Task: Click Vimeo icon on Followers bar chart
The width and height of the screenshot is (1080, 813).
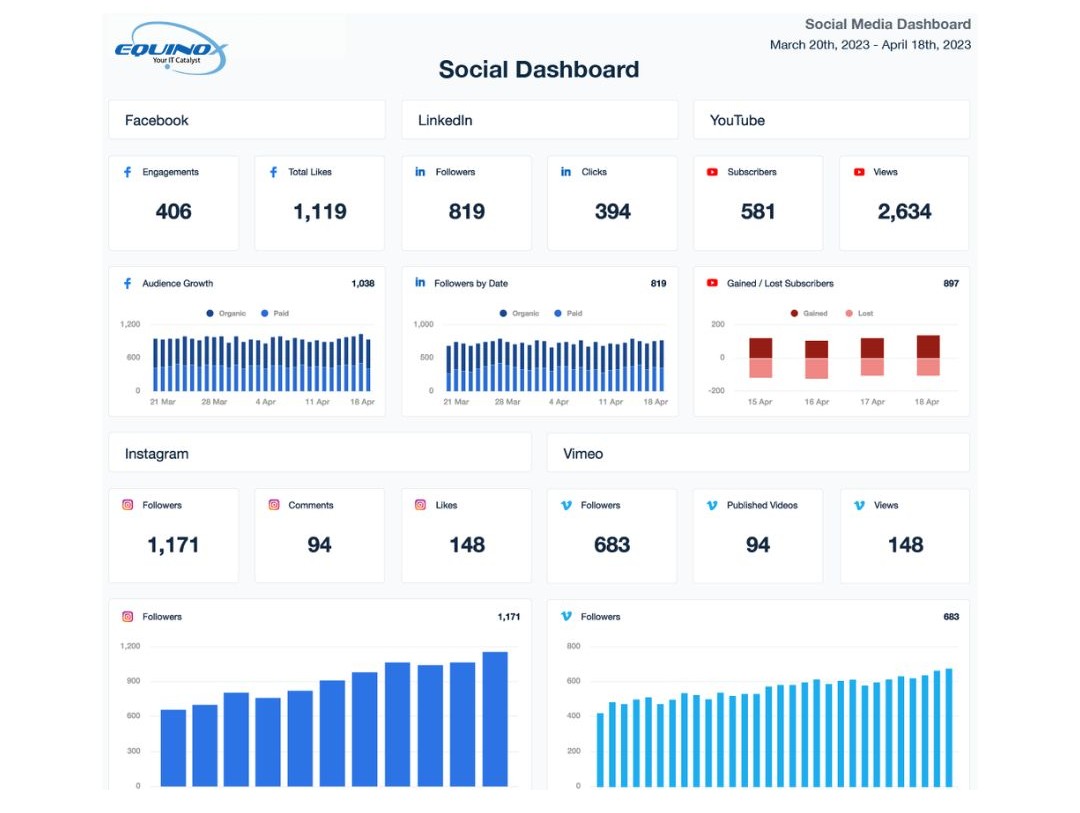Action: [x=566, y=617]
